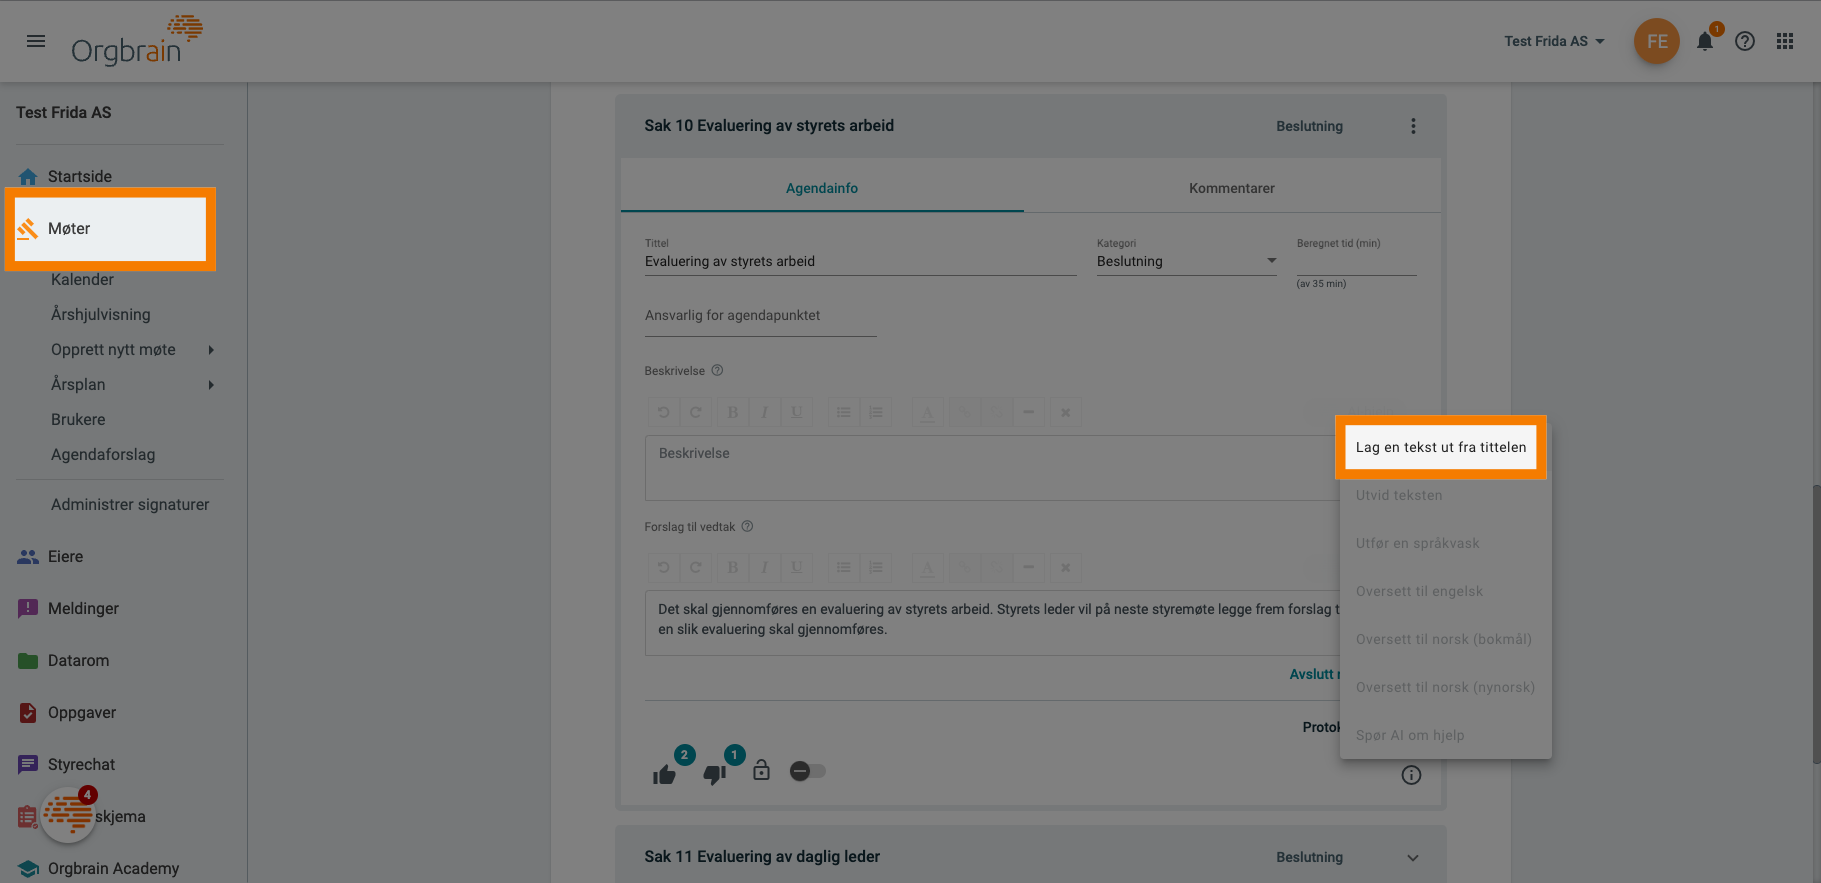The height and width of the screenshot is (883, 1821).
Task: Open the Kategori Beslutning dropdown
Action: tap(1187, 261)
